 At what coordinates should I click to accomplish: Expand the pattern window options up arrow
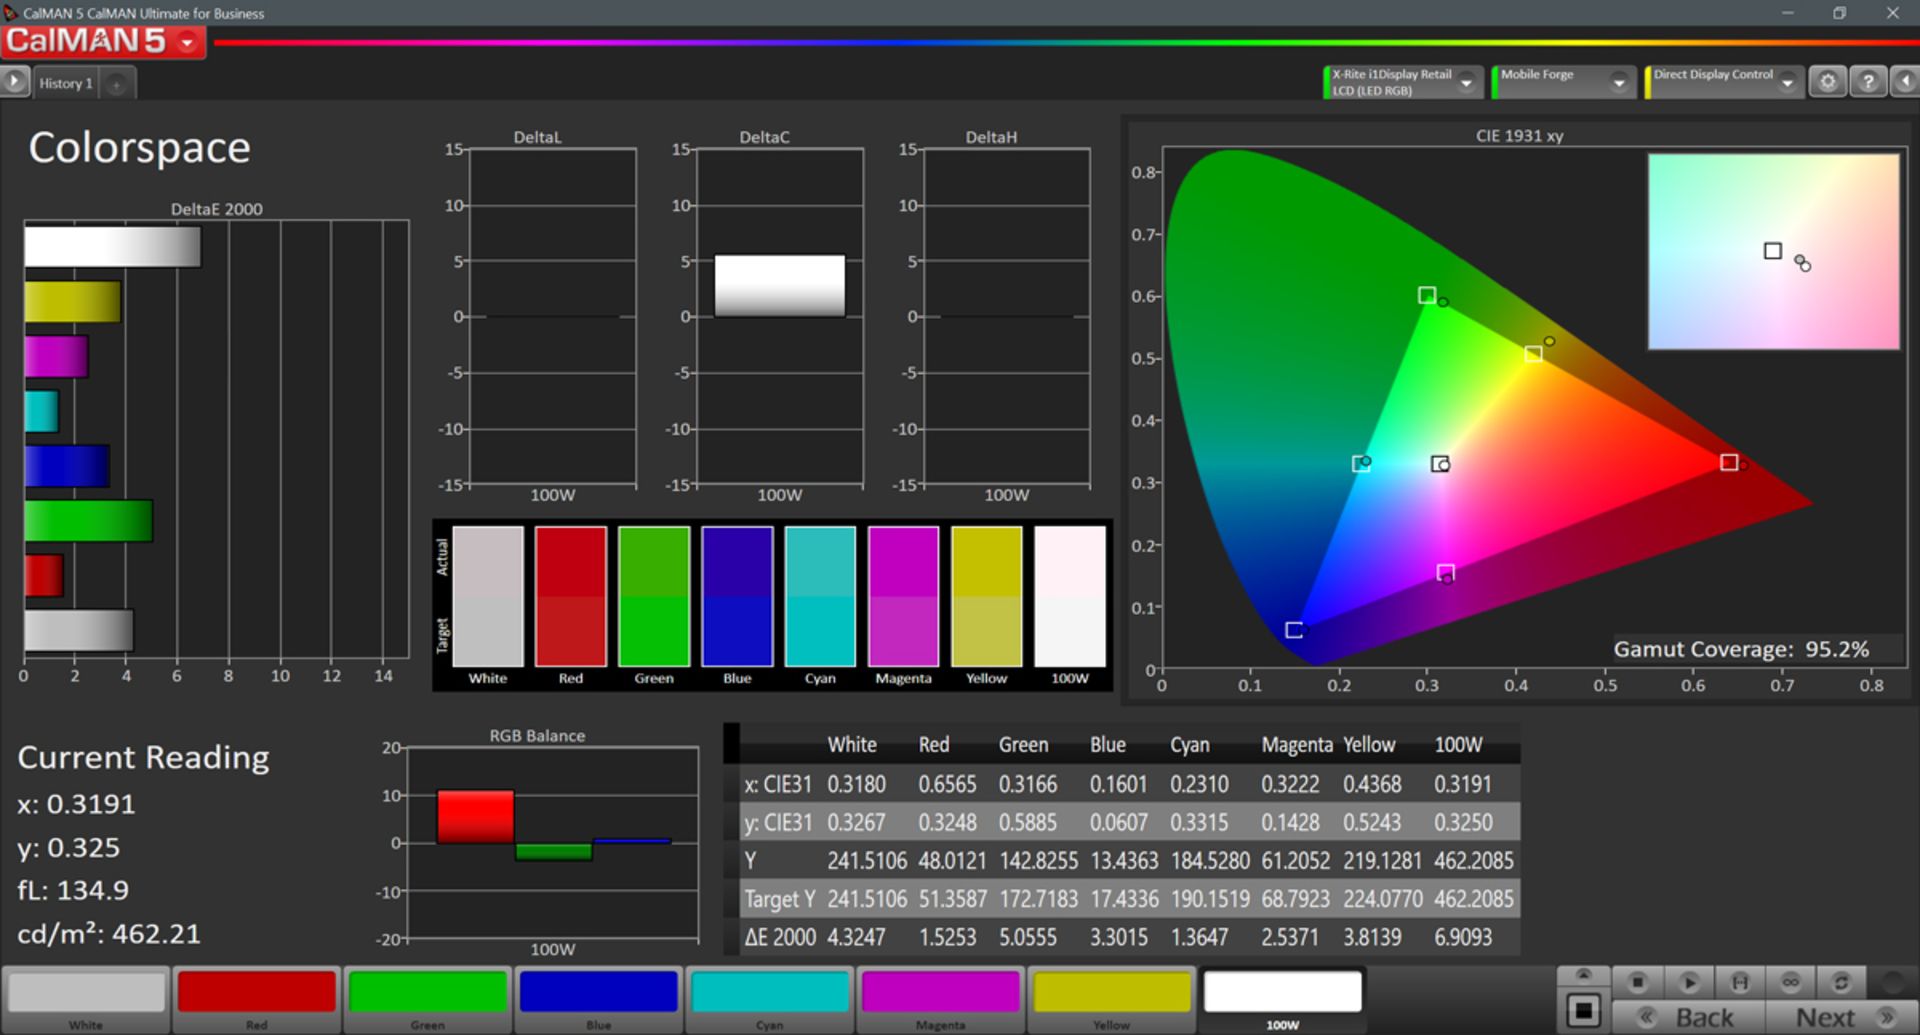1583,975
